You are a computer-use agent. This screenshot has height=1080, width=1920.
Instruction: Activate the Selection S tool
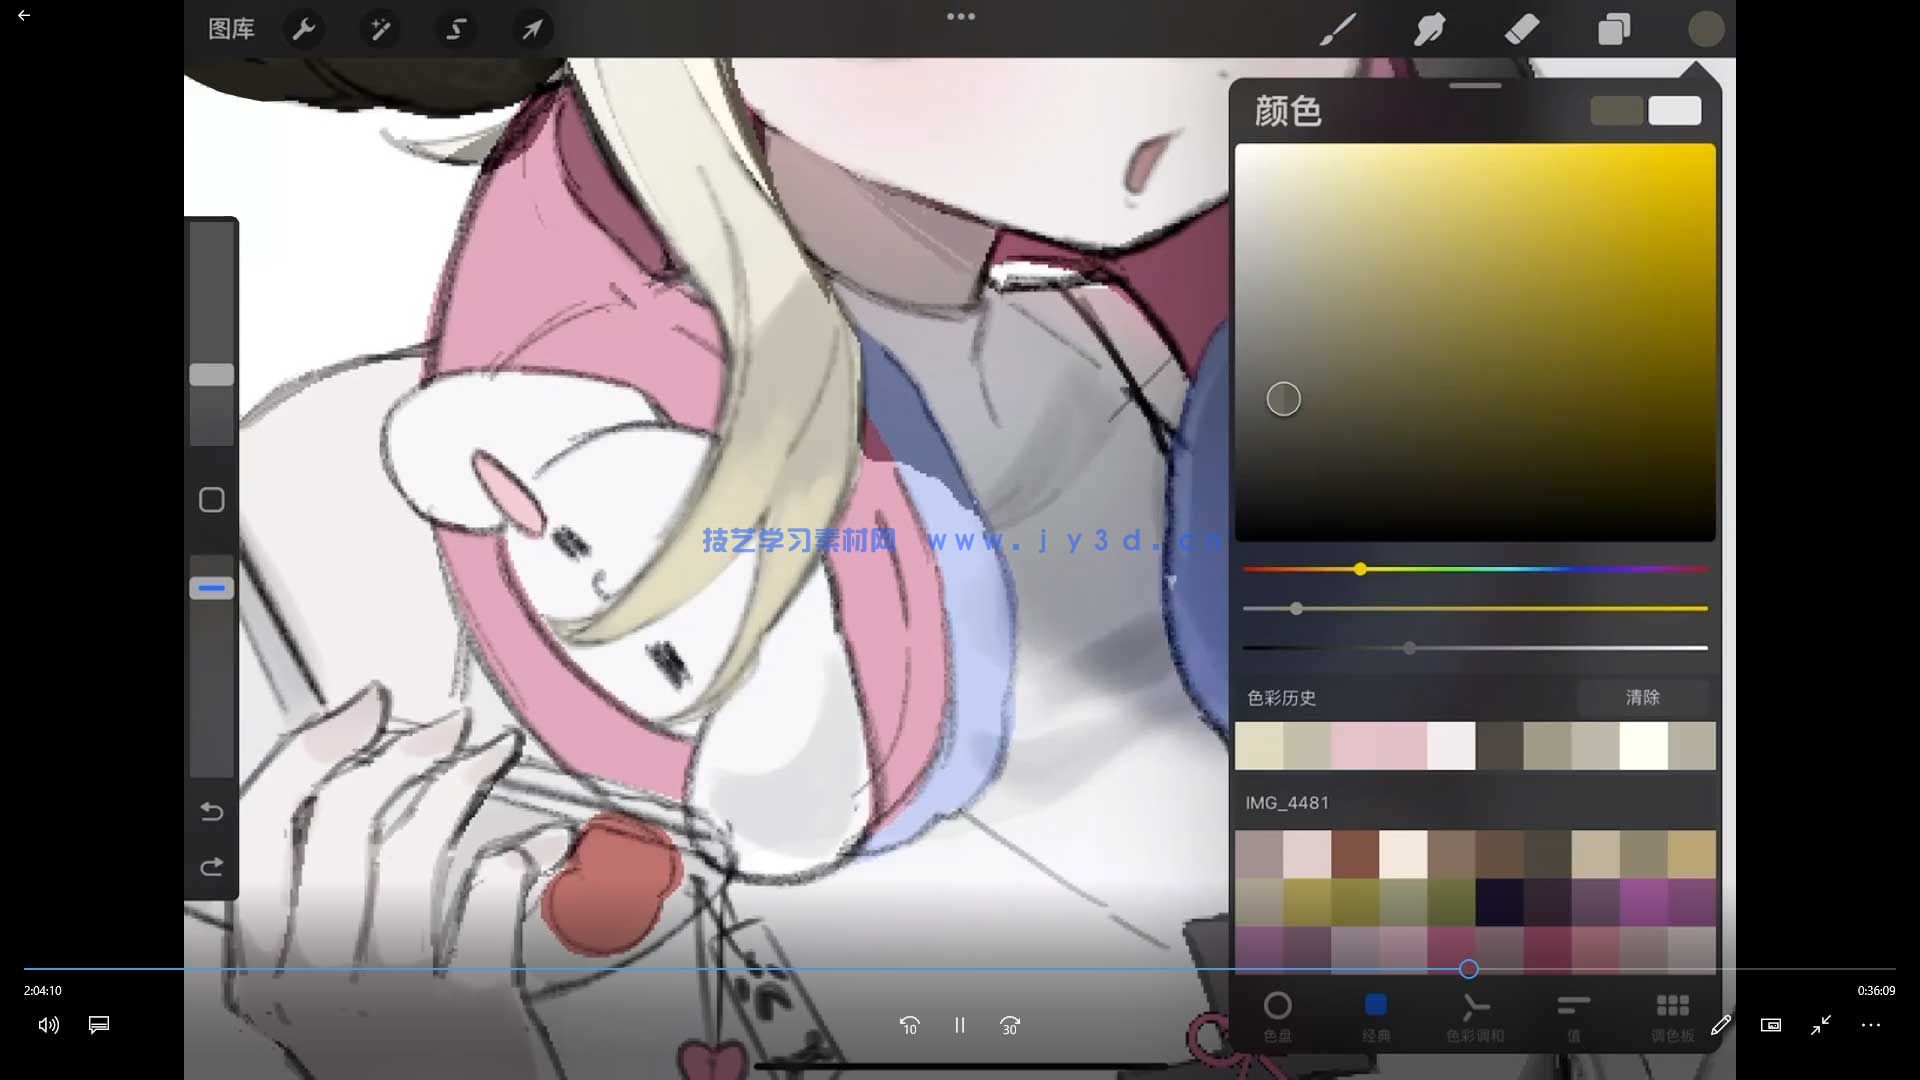(456, 29)
